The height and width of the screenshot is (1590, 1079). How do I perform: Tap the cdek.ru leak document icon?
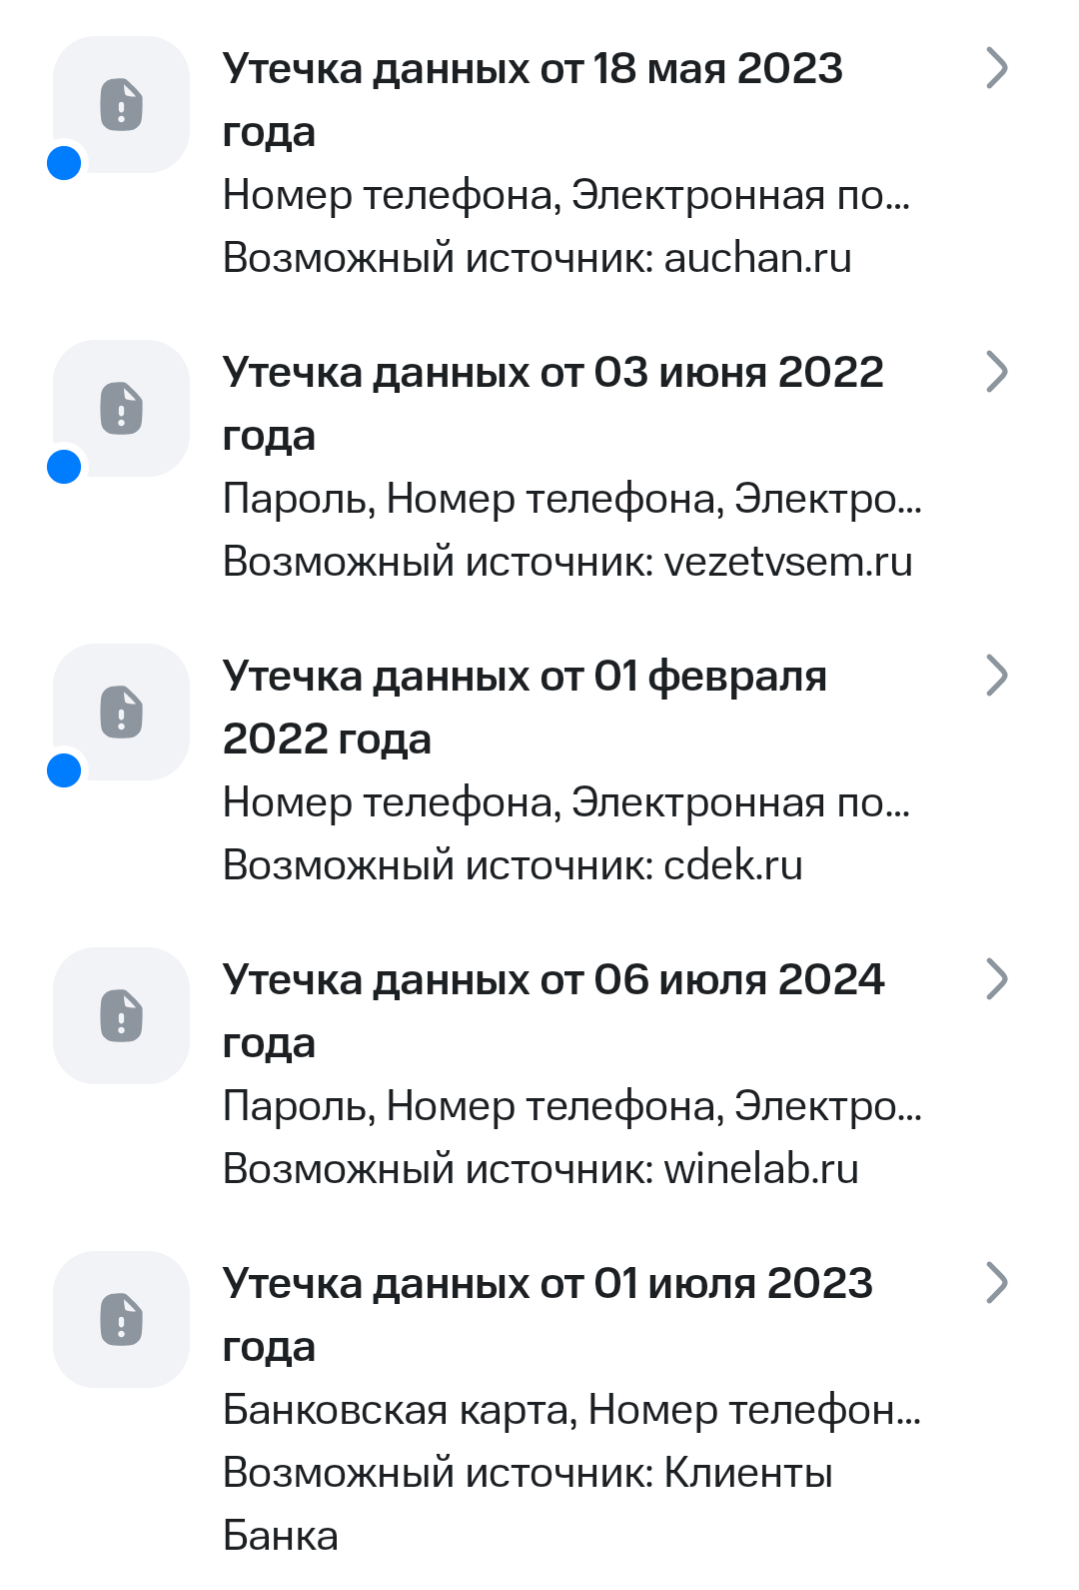(x=121, y=713)
